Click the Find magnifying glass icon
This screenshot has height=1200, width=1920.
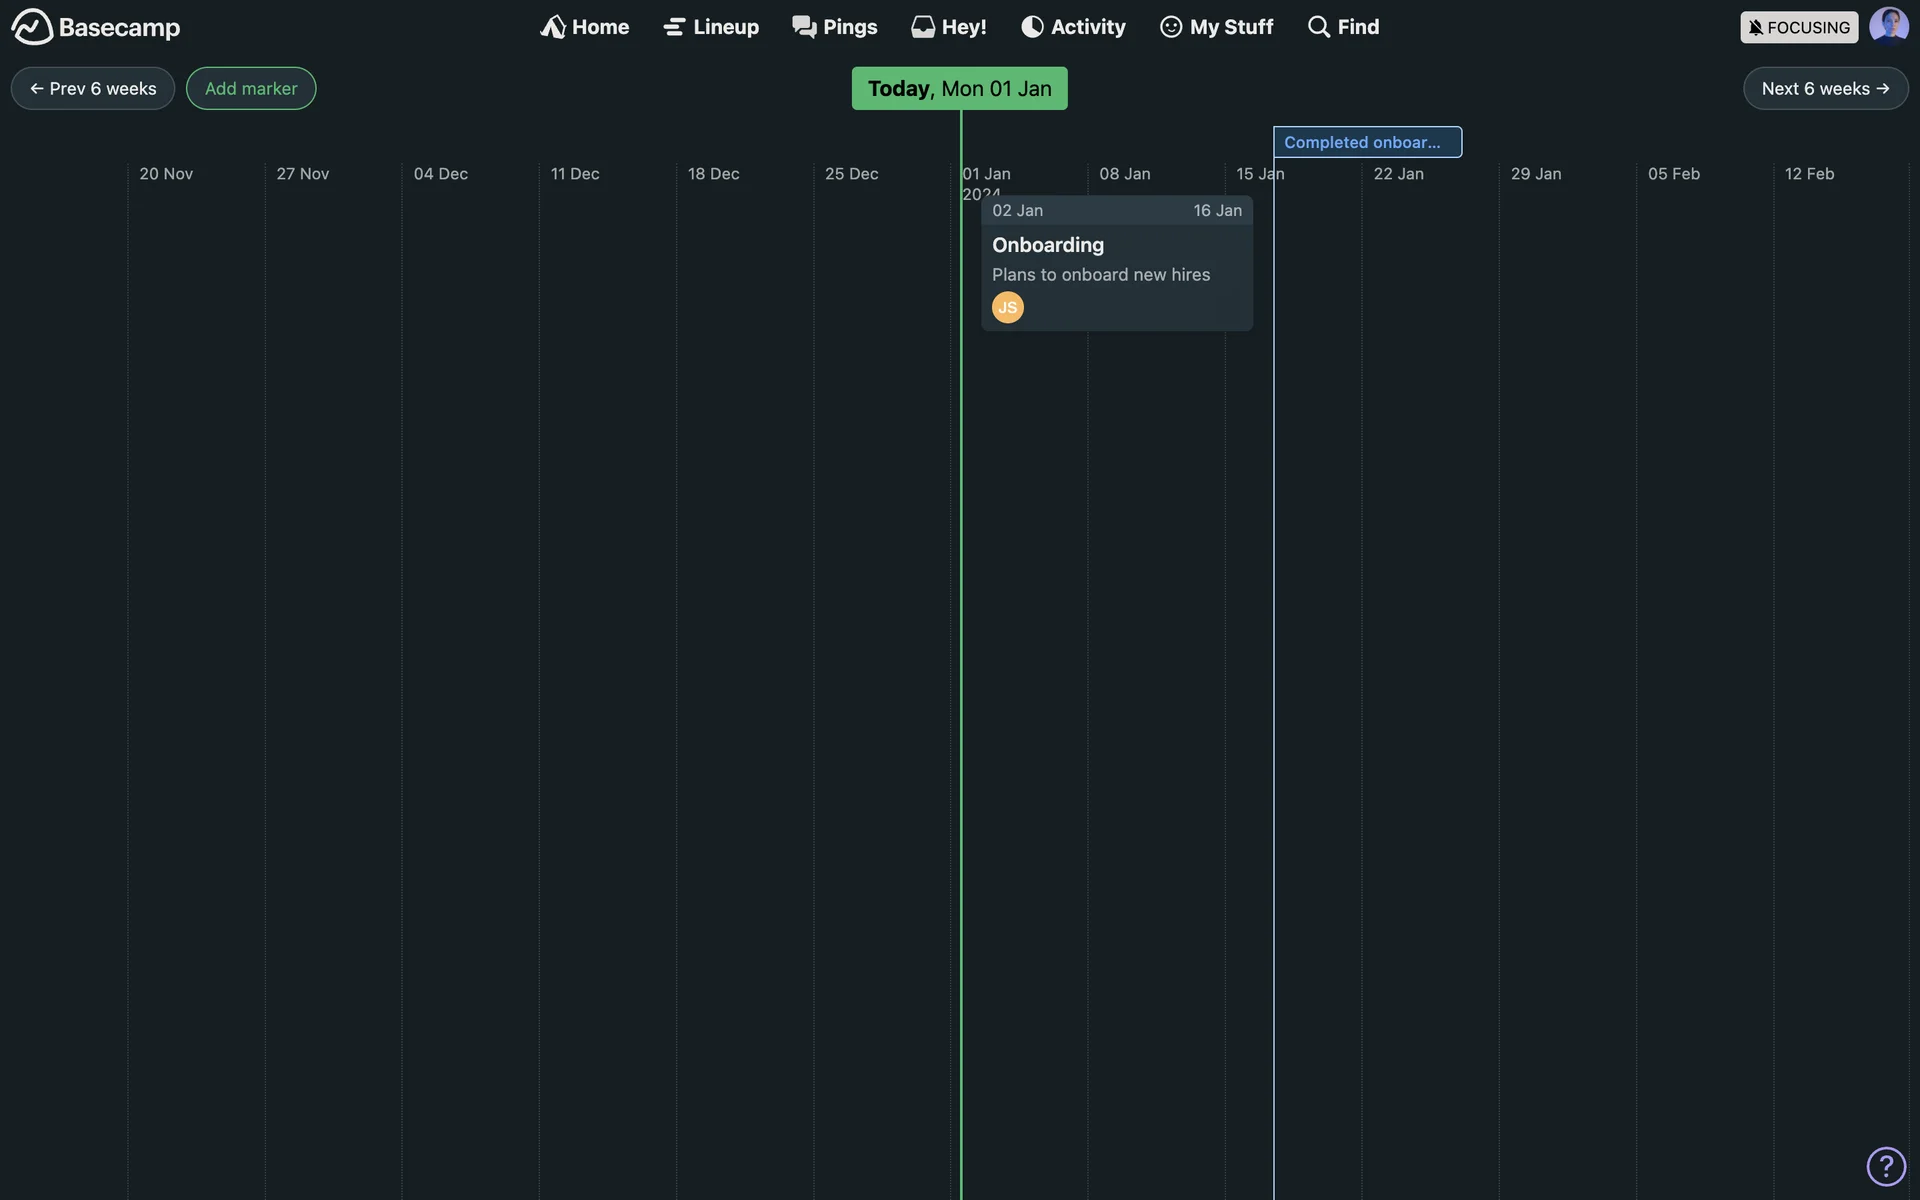[1319, 27]
